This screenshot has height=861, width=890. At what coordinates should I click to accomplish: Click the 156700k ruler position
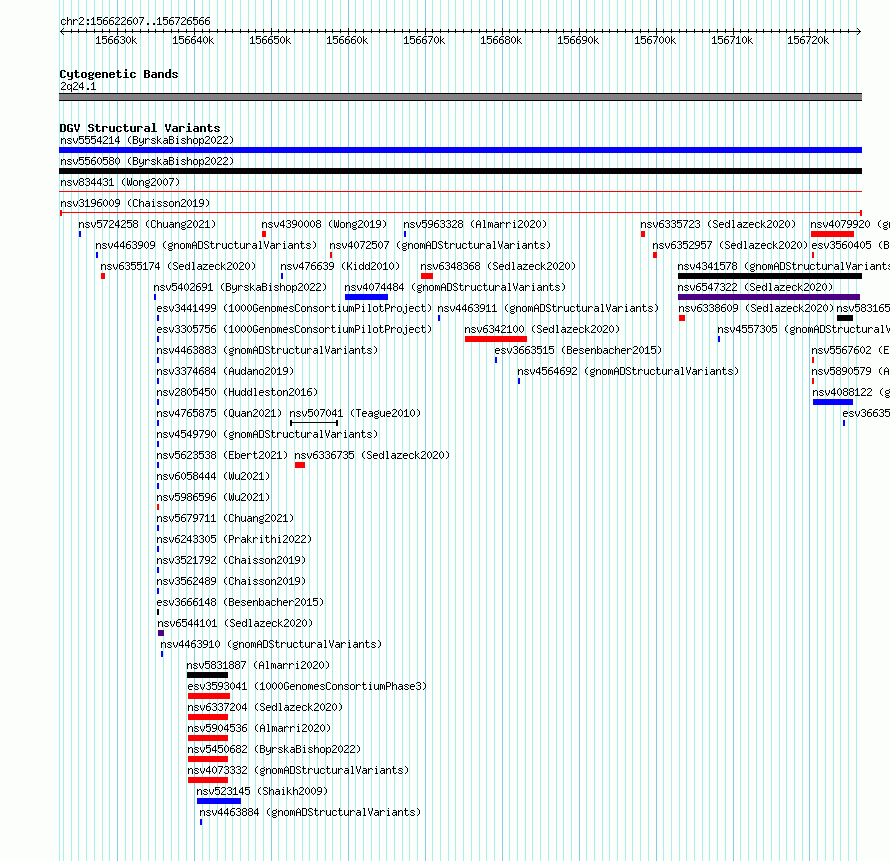click(x=655, y=40)
